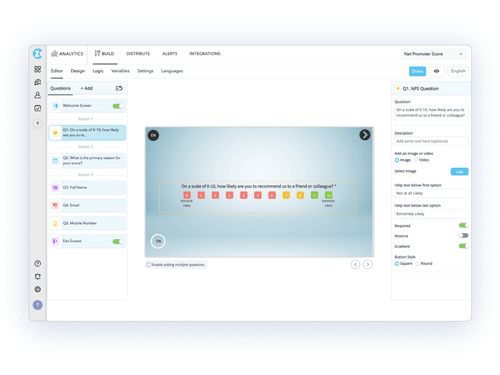Select the Square button style

pos(397,264)
